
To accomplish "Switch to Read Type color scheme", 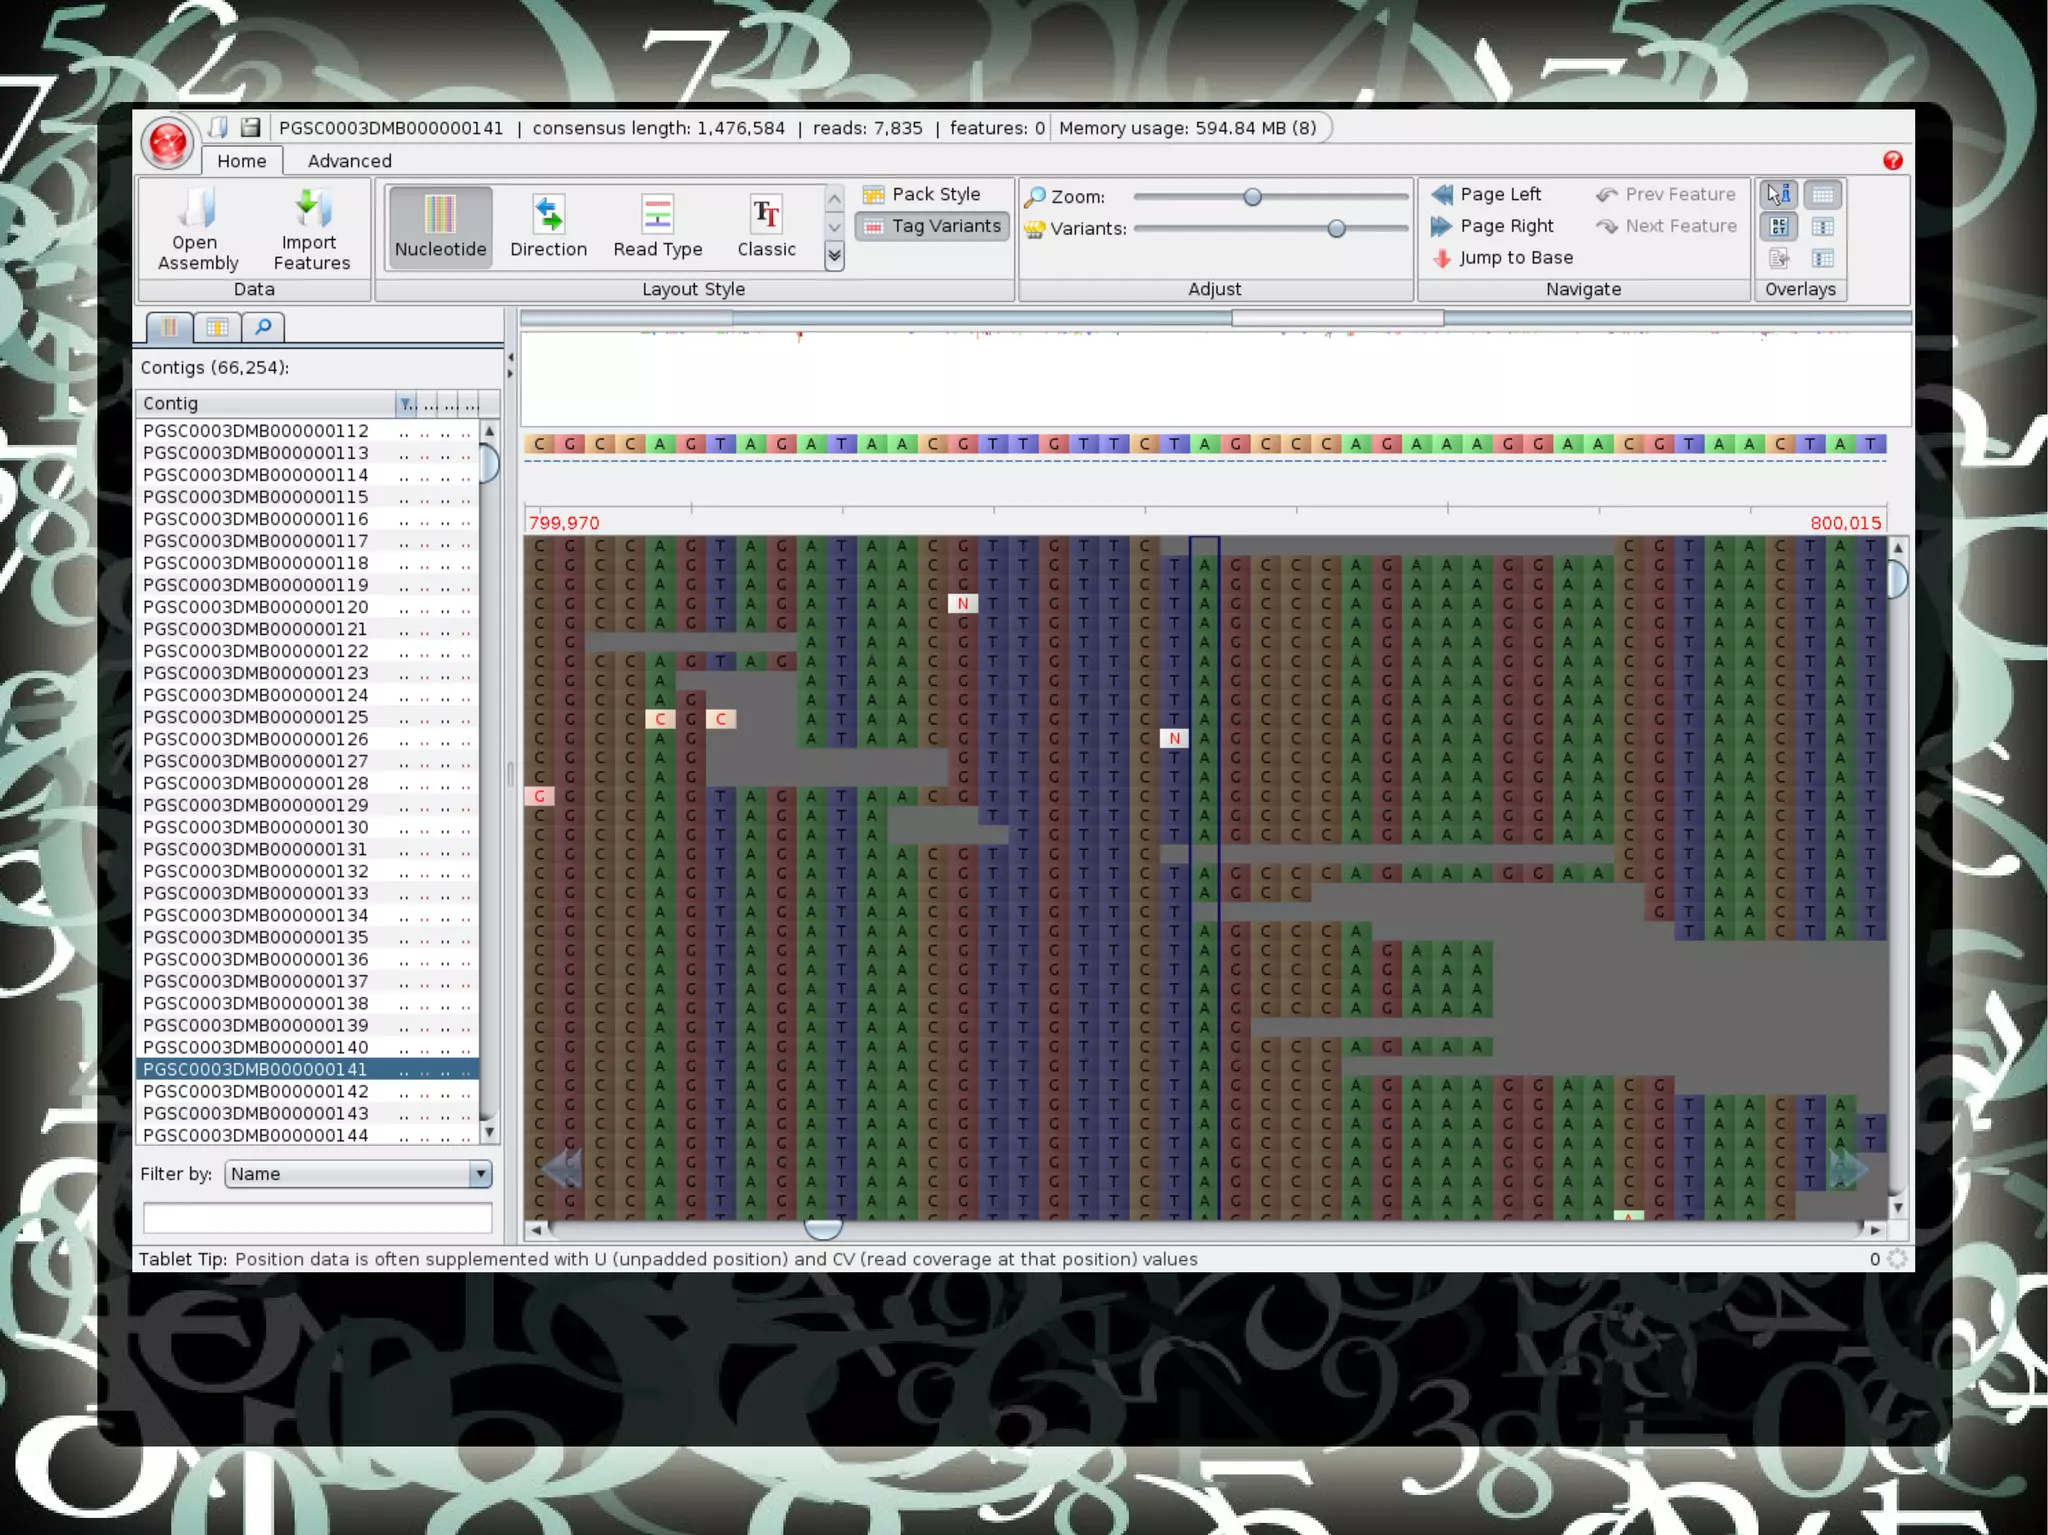I will pos(657,227).
